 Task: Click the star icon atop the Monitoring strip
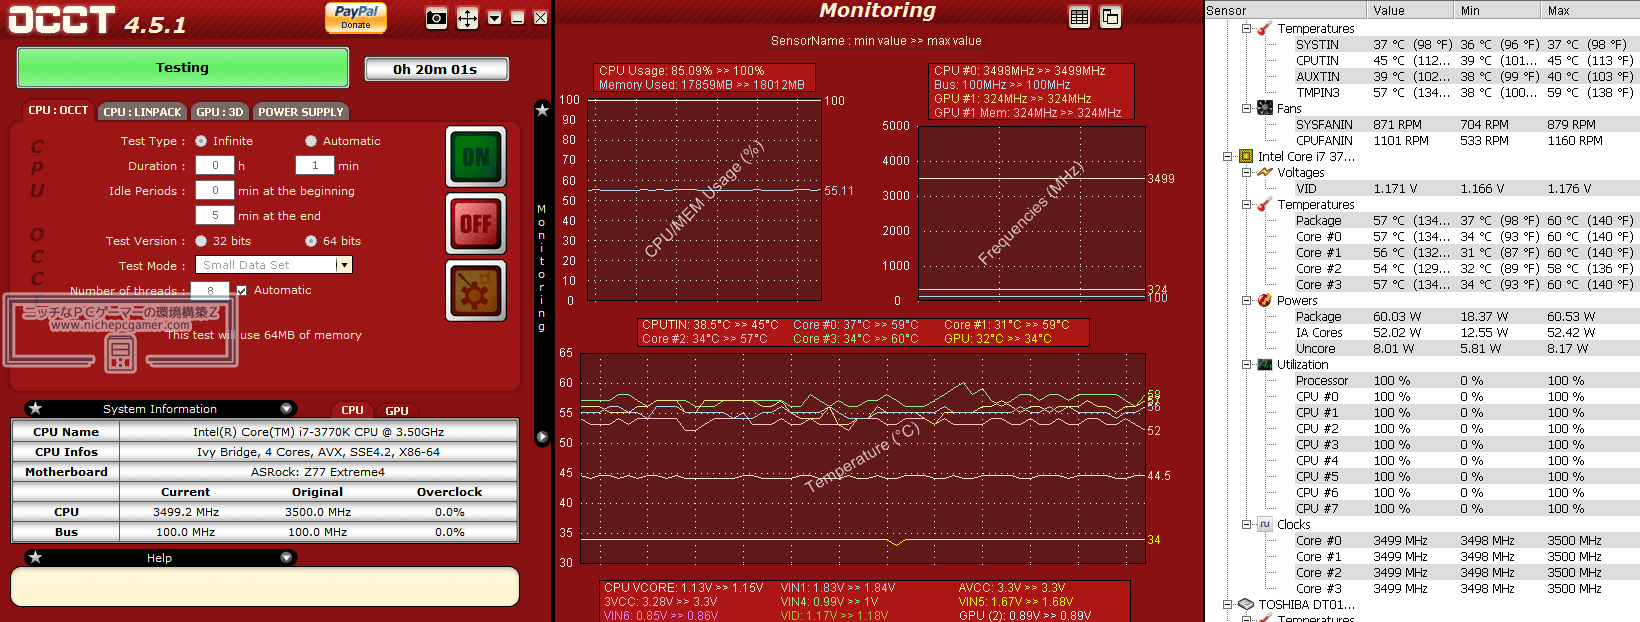point(542,110)
